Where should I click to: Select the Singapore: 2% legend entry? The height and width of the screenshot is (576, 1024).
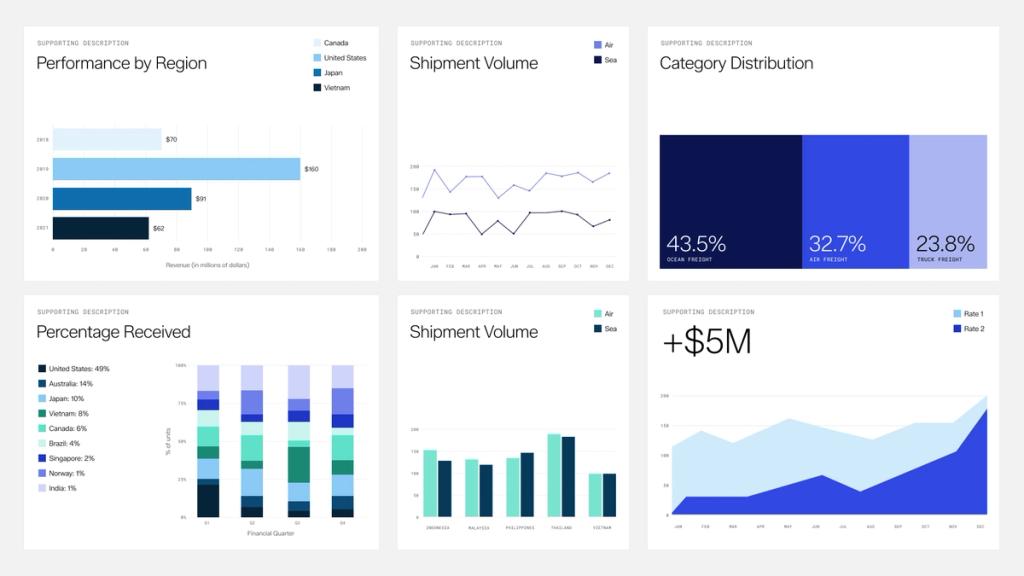pos(66,458)
